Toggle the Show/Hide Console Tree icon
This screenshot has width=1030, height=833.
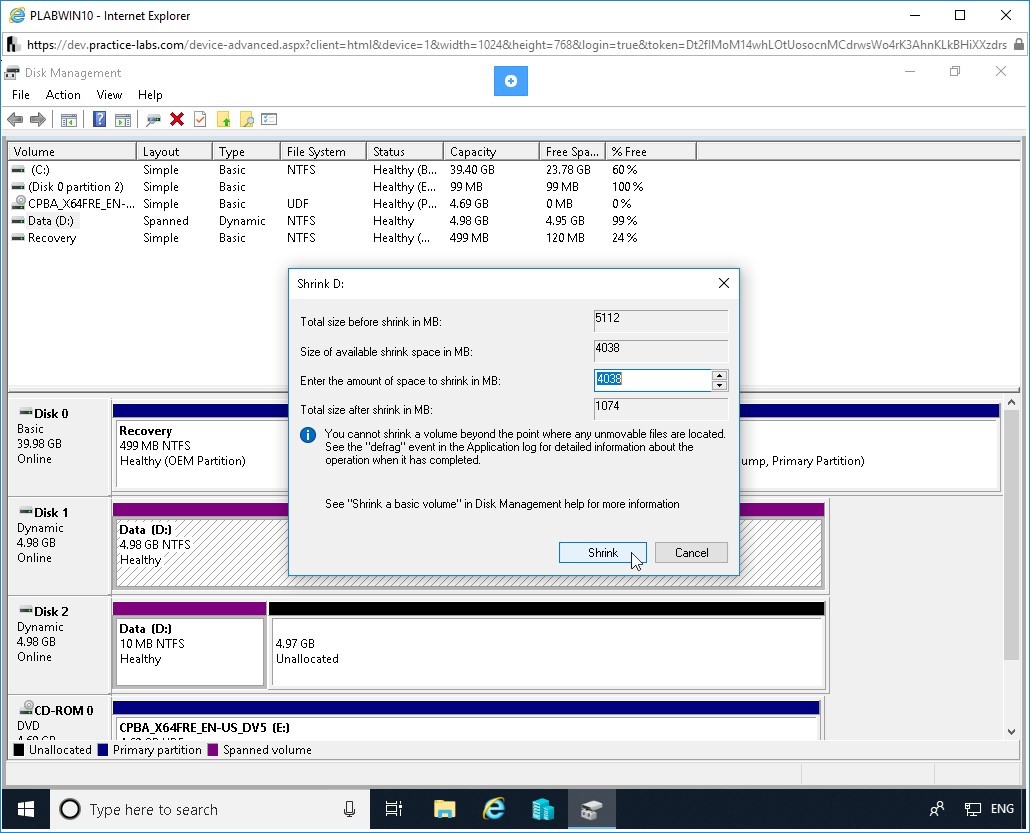pyautogui.click(x=68, y=120)
